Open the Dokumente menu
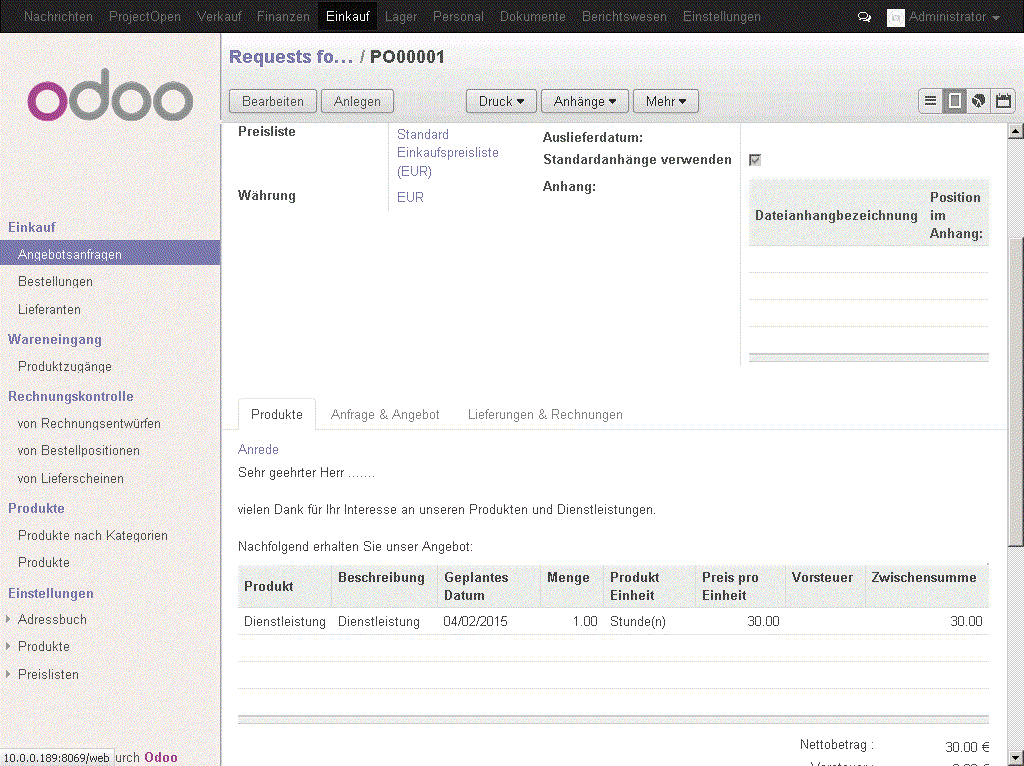This screenshot has height=766, width=1024. [x=532, y=16]
